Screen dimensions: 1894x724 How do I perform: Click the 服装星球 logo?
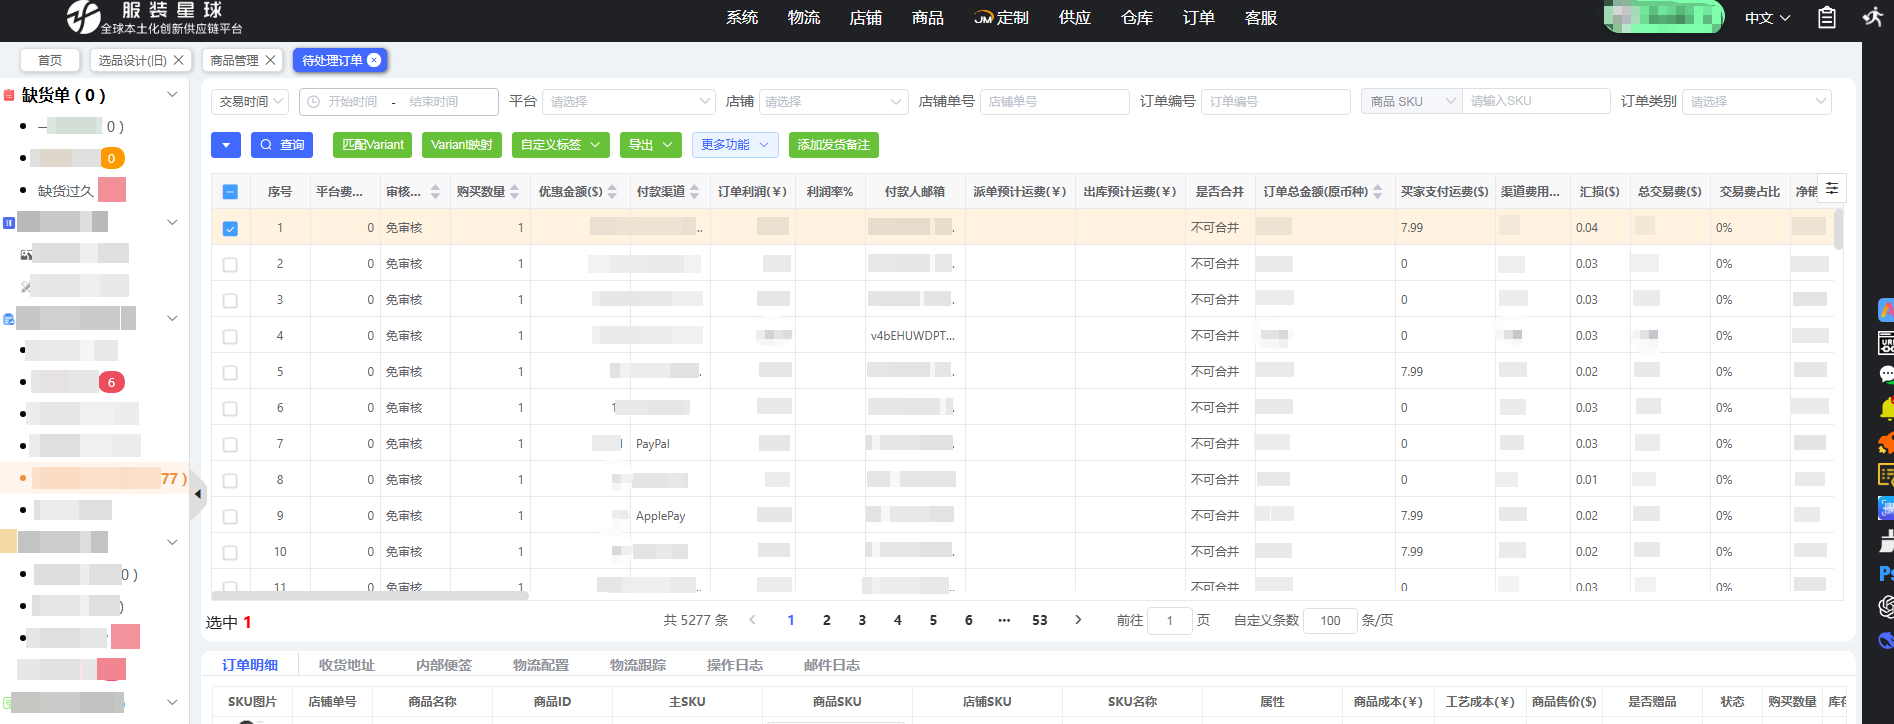click(154, 17)
